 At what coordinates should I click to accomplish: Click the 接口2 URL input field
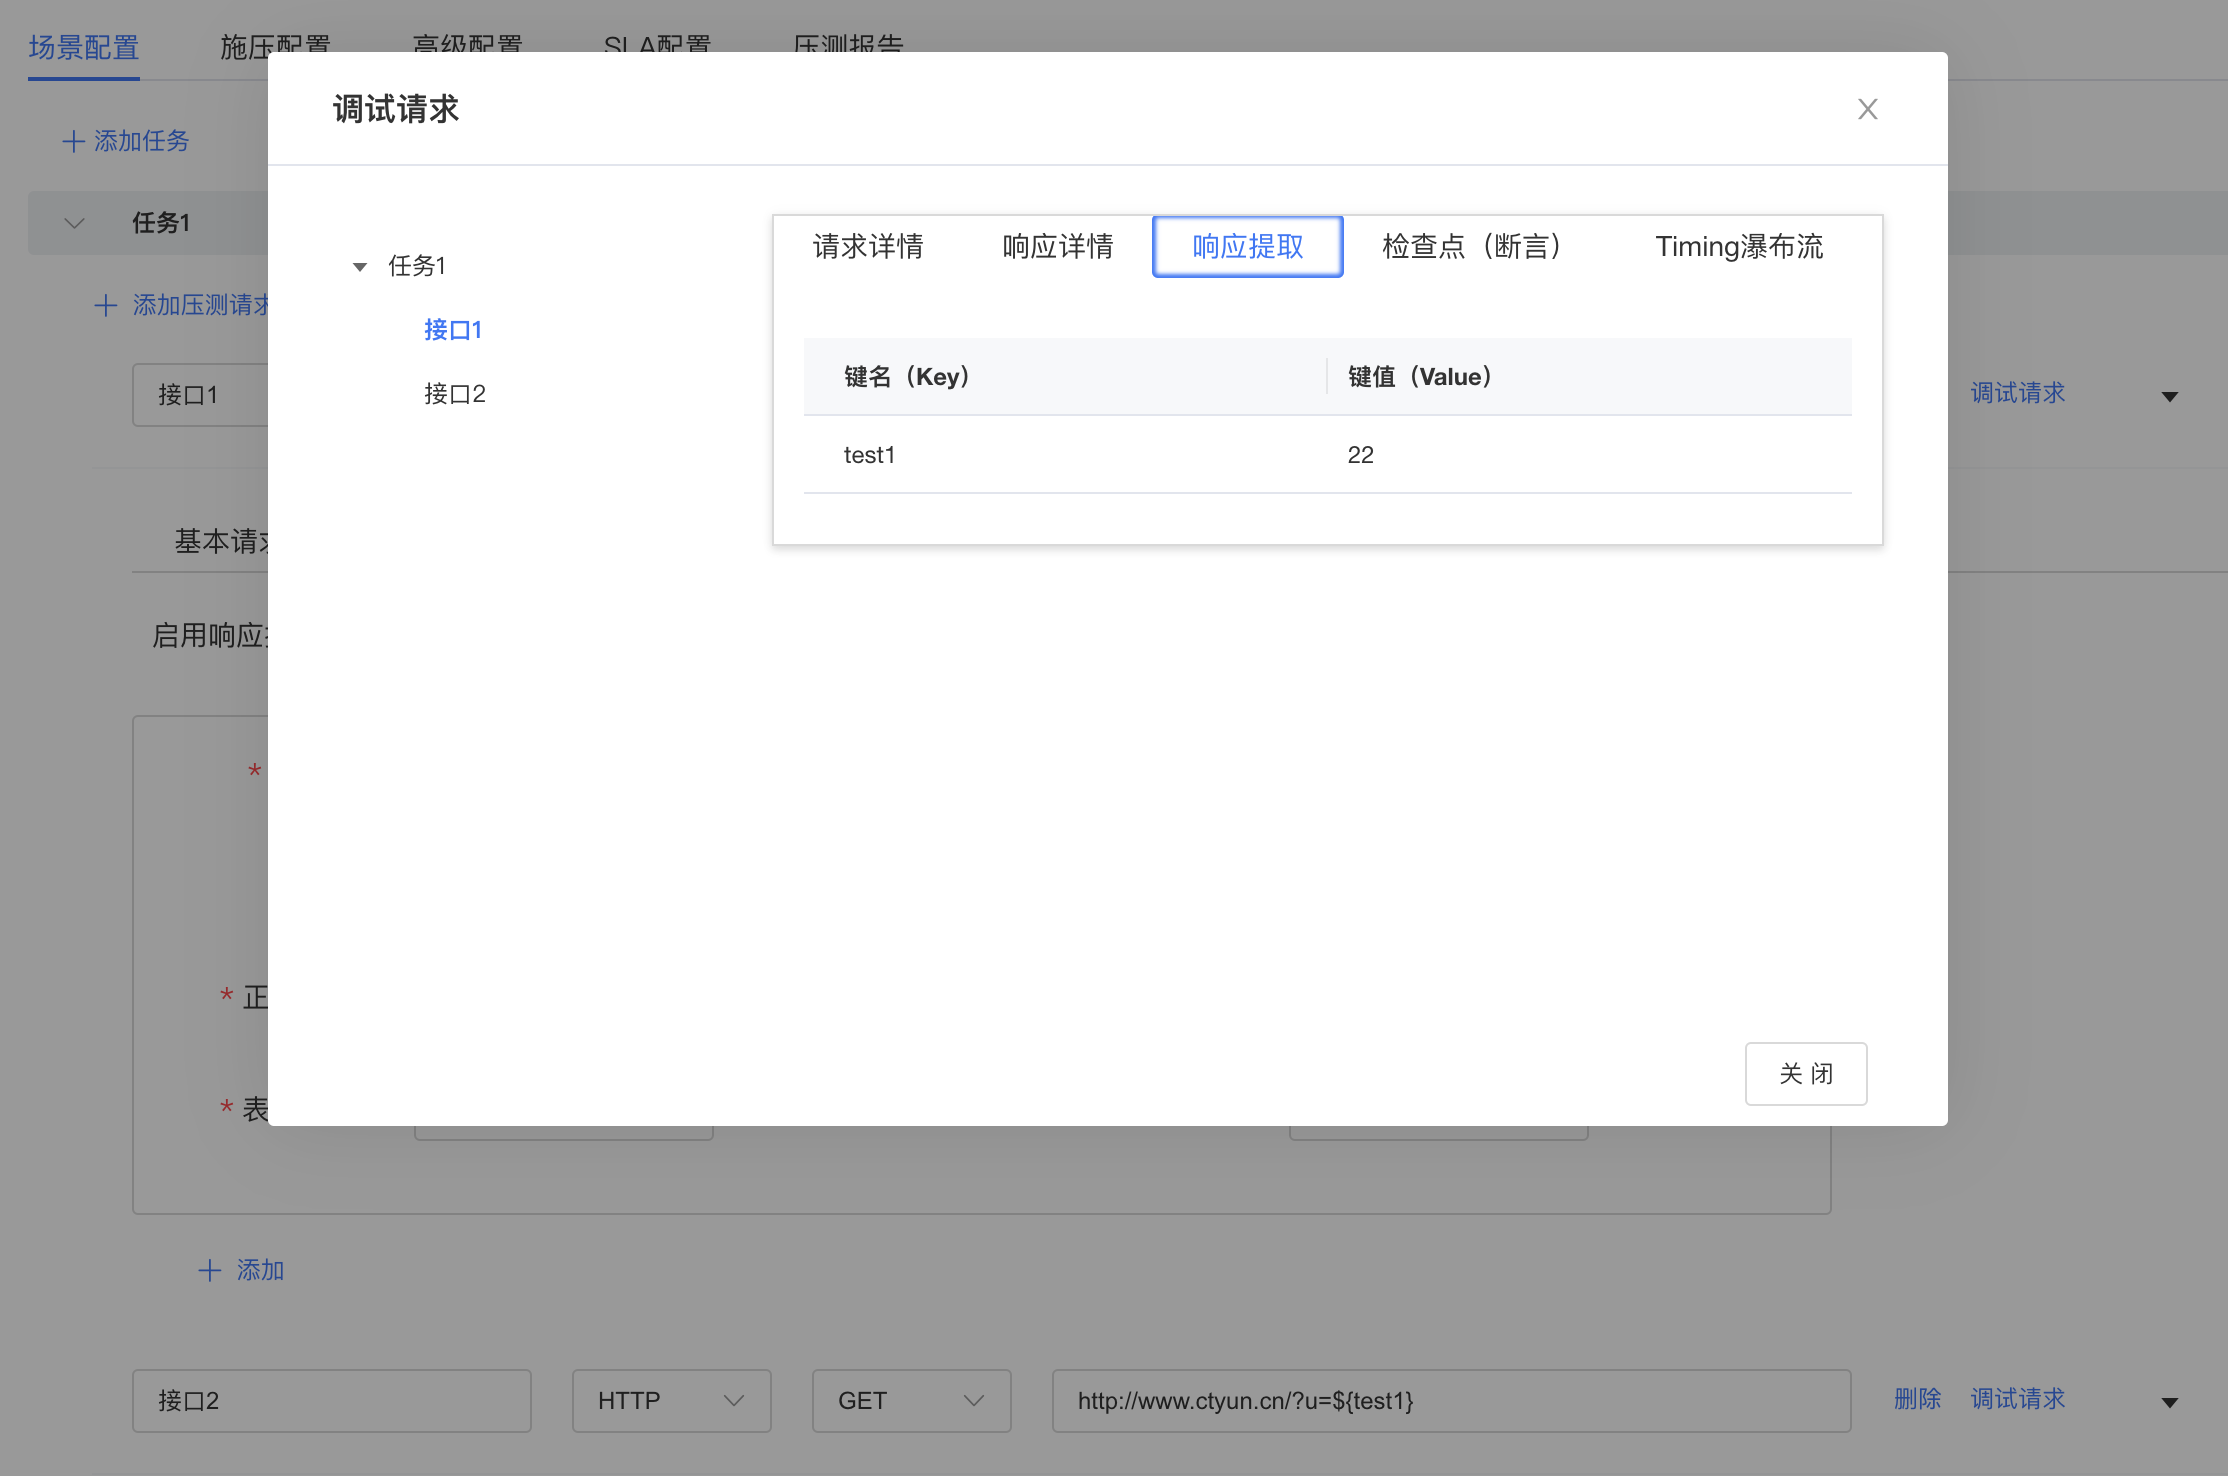pyautogui.click(x=1450, y=1401)
